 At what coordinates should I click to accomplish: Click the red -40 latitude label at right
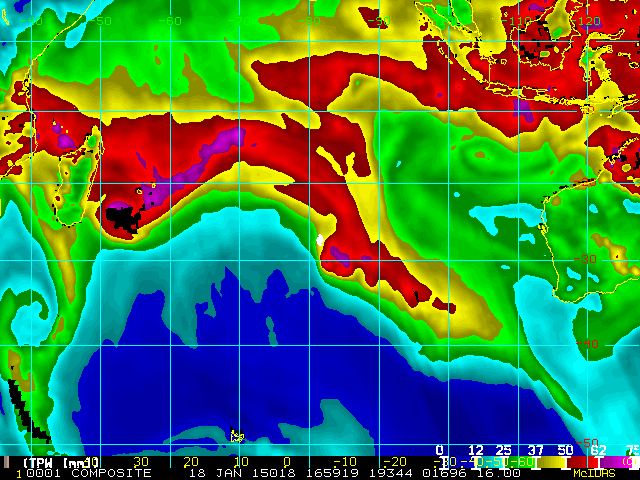point(587,344)
